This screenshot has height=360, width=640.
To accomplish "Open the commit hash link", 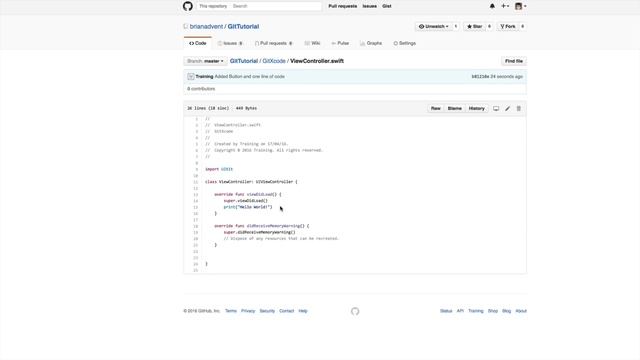I will coord(480,76).
